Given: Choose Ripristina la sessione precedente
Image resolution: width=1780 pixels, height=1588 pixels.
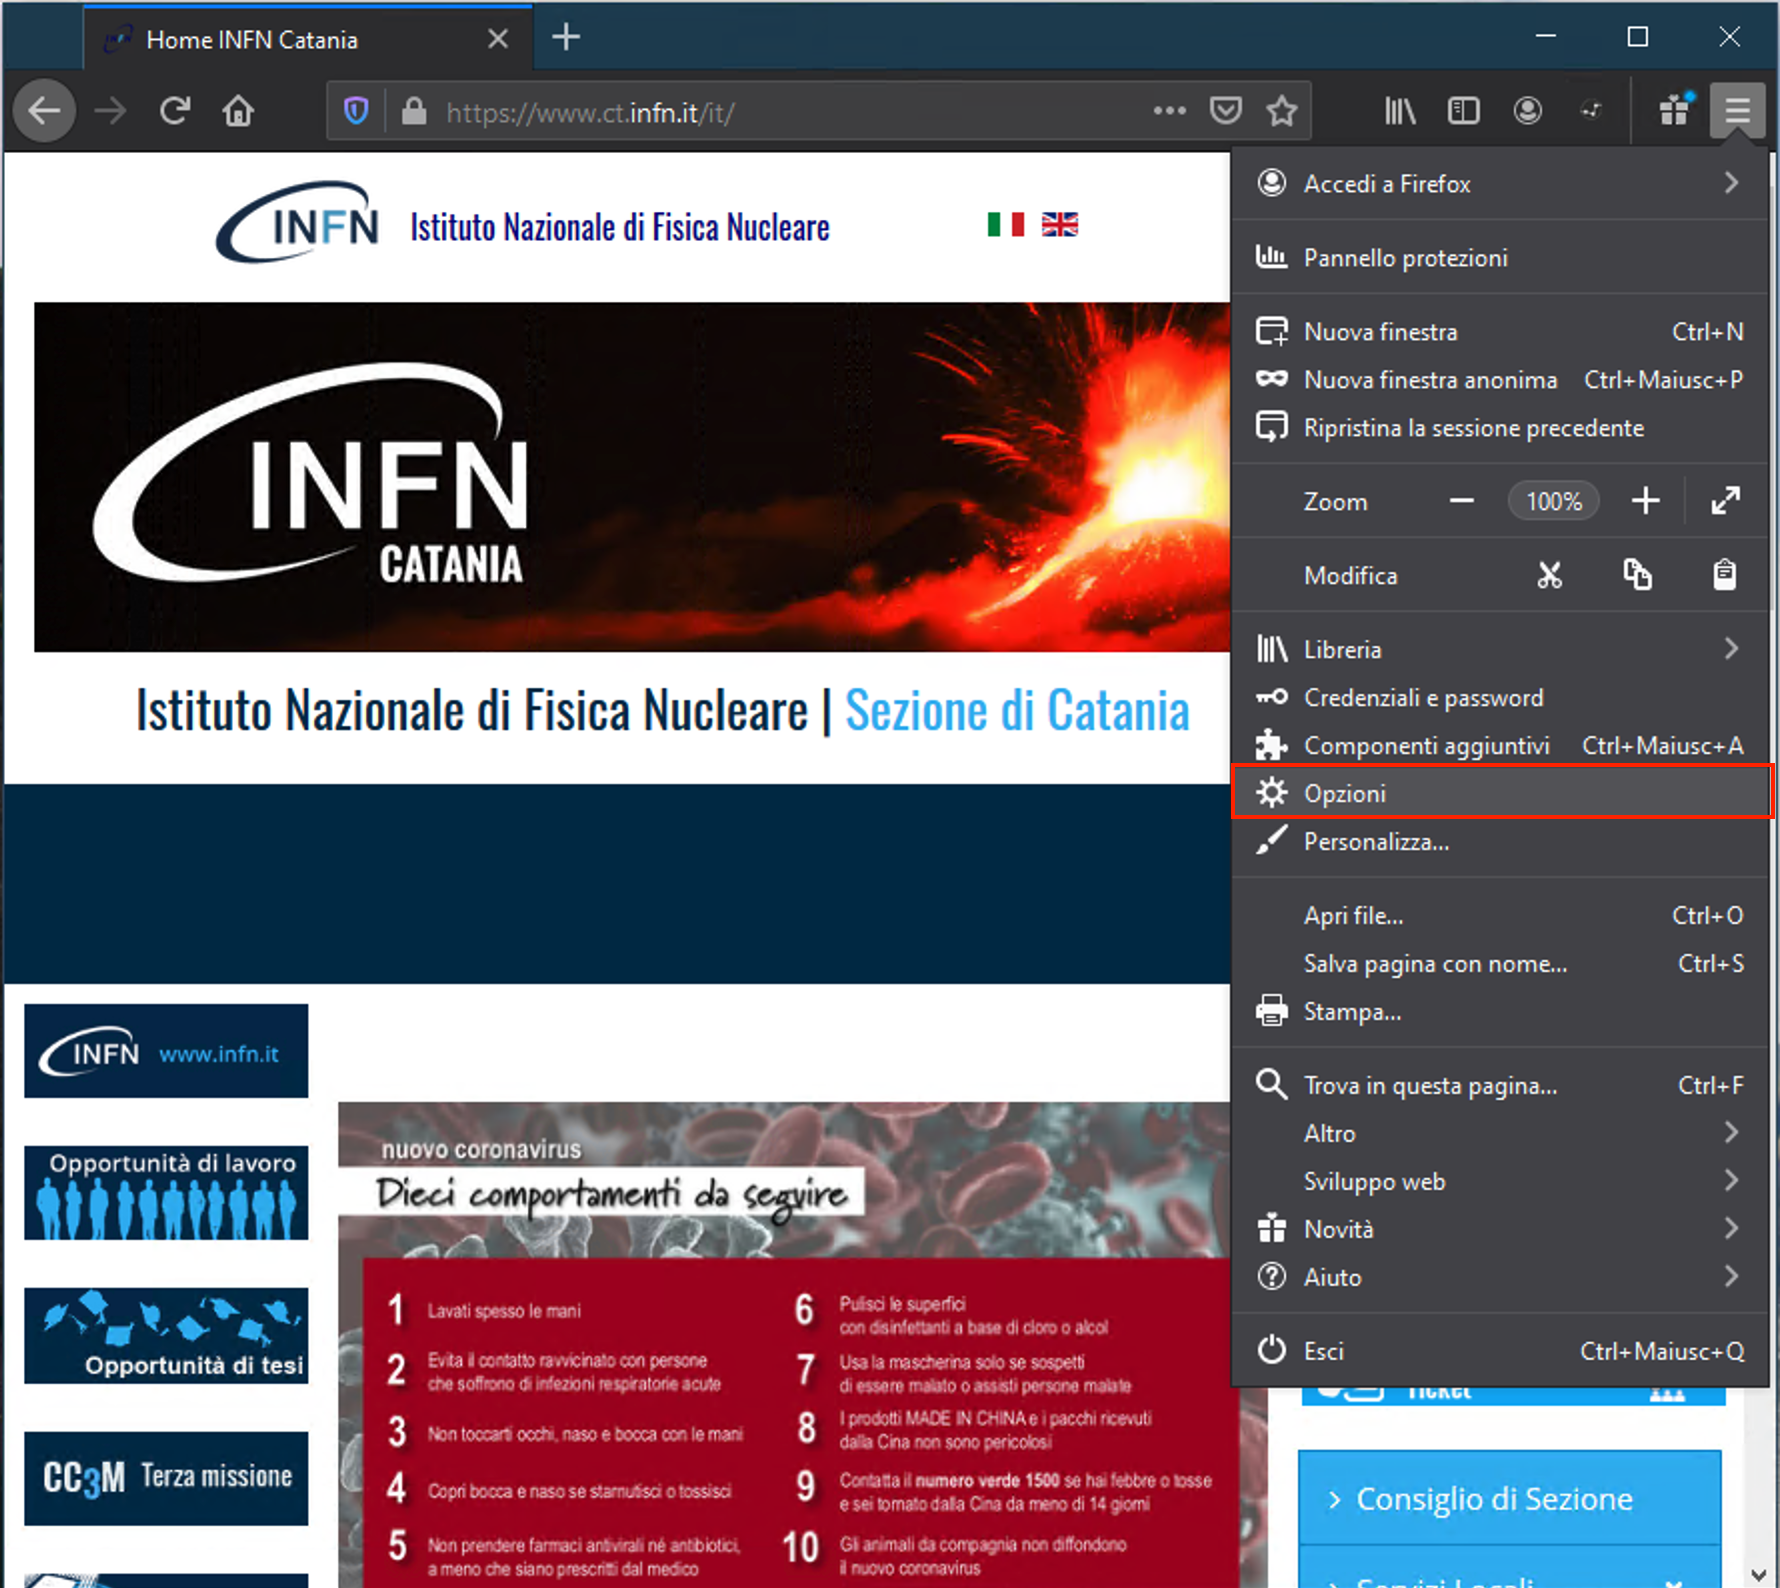Looking at the screenshot, I should [1500, 427].
